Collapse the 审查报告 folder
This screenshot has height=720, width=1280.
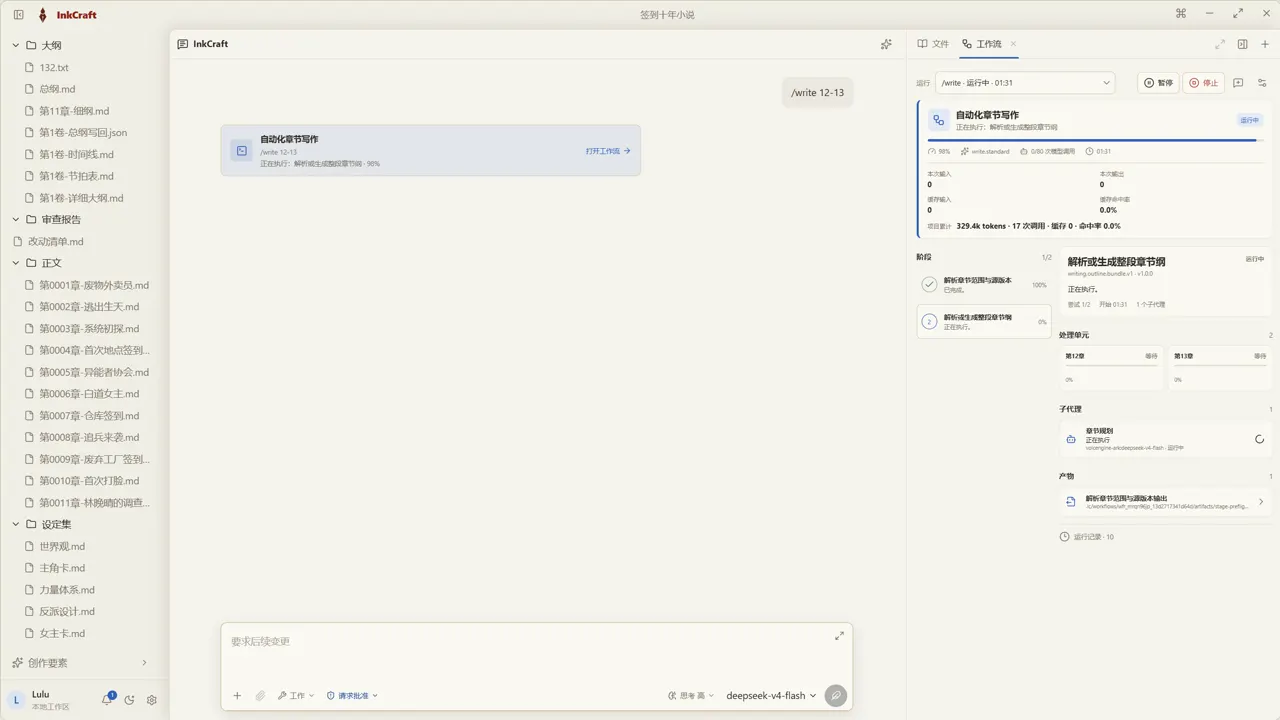click(16, 219)
